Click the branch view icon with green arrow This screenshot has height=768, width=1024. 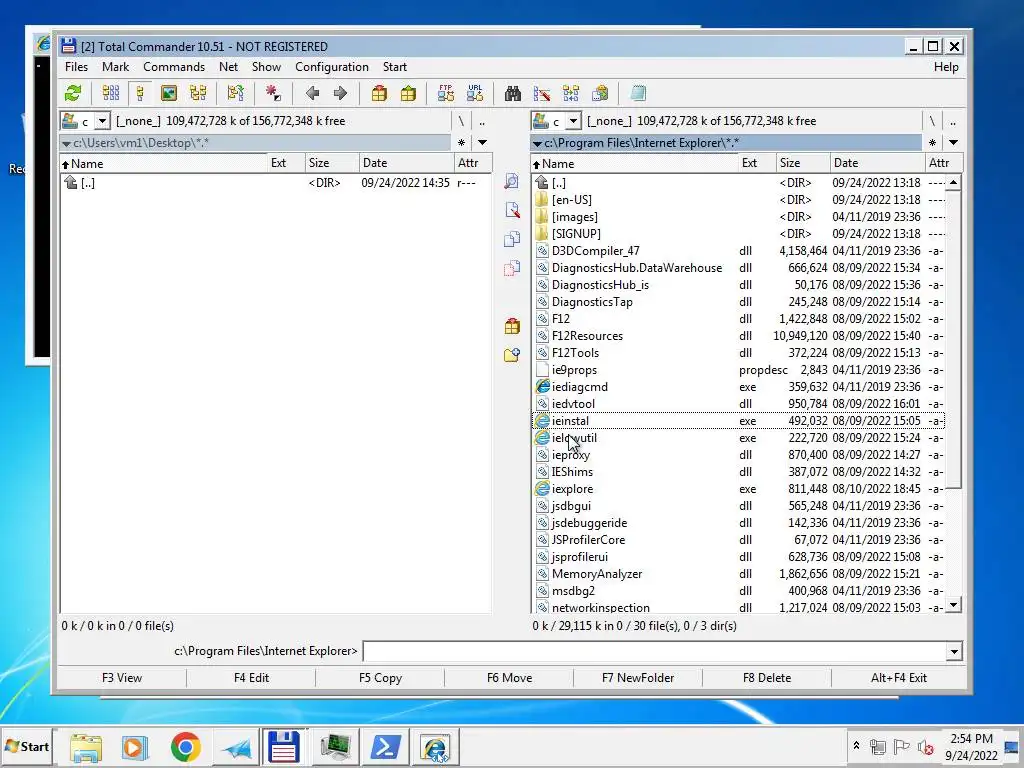tap(236, 93)
